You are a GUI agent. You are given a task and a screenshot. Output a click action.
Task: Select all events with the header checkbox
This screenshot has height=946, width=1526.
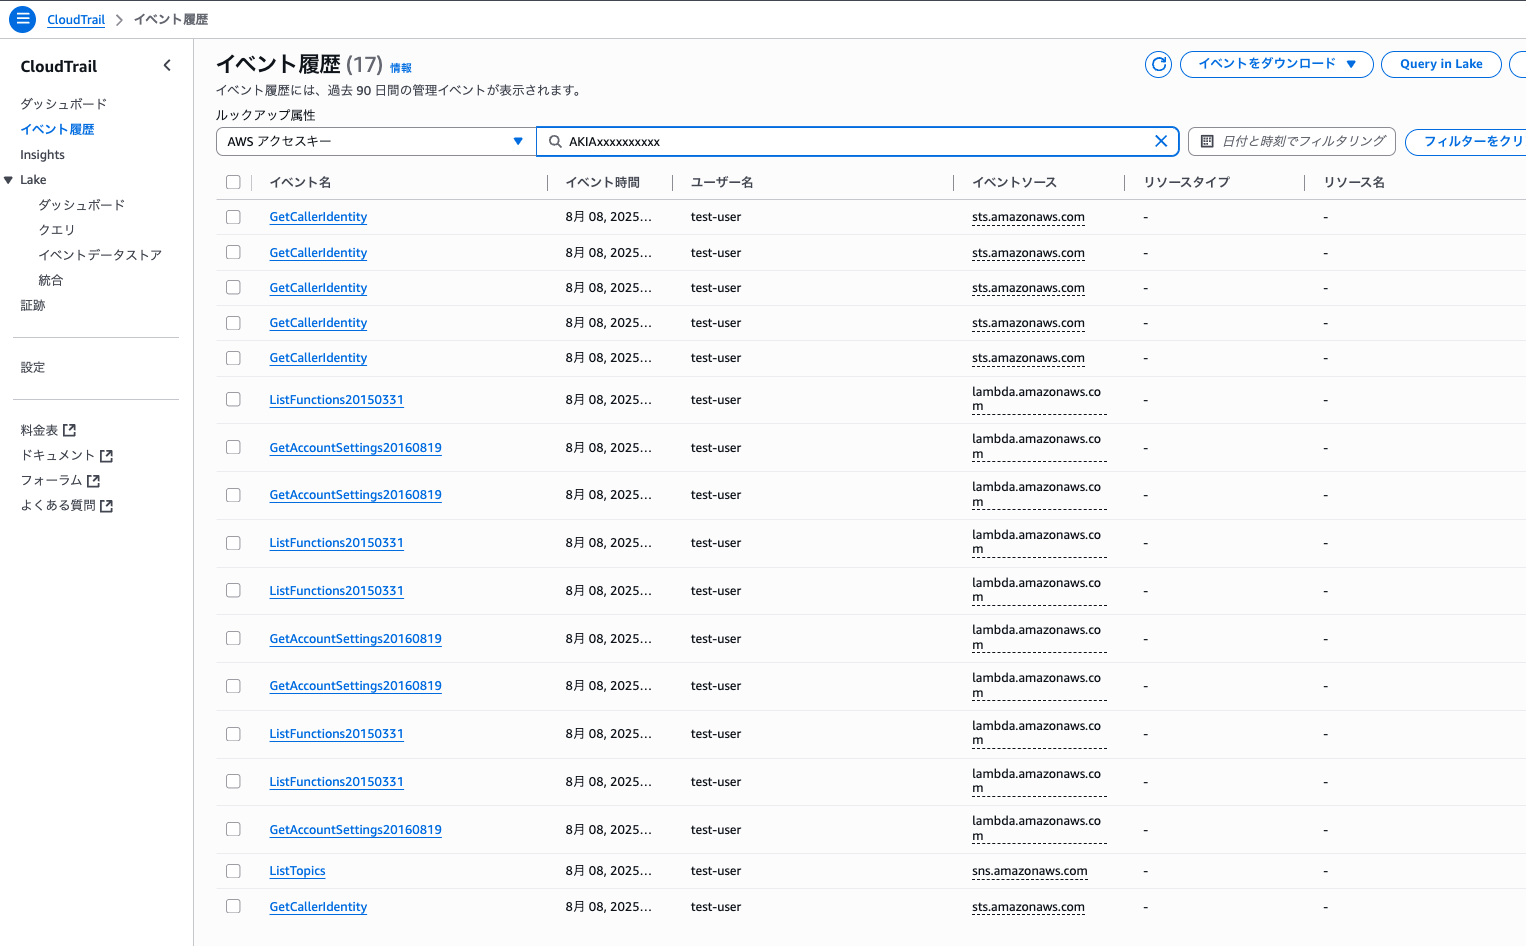click(233, 181)
